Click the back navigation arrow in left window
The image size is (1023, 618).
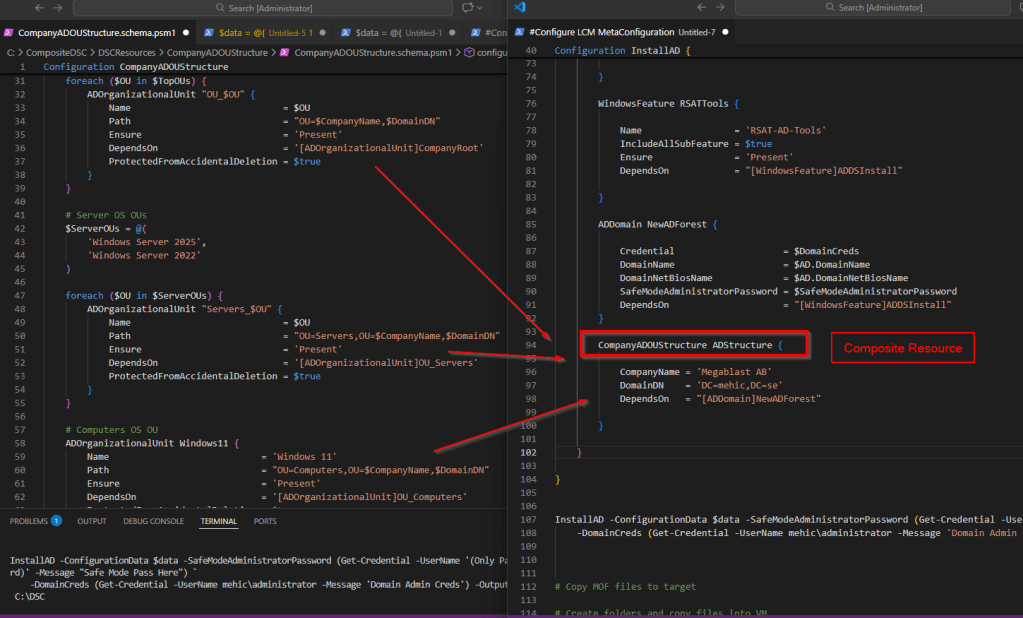(38, 8)
